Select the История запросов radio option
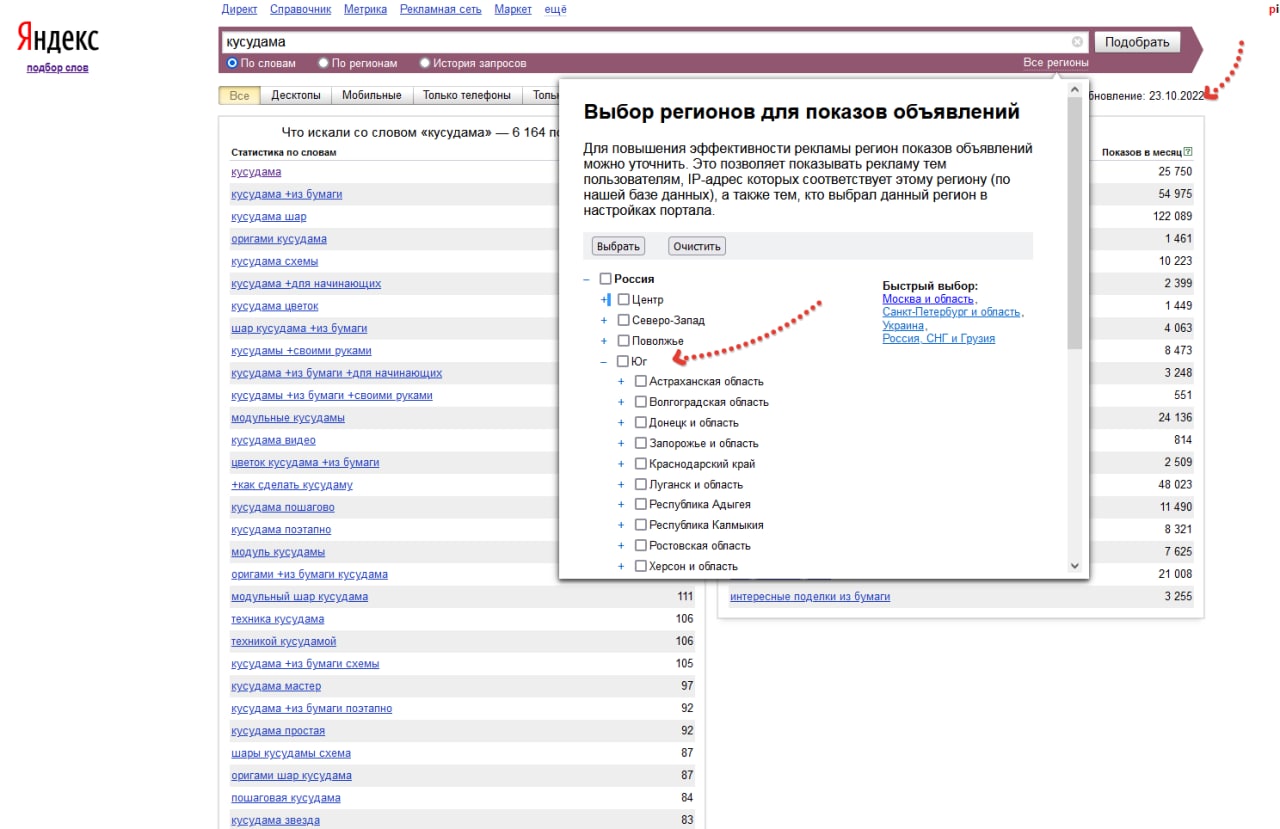This screenshot has height=829, width=1280. (425, 63)
